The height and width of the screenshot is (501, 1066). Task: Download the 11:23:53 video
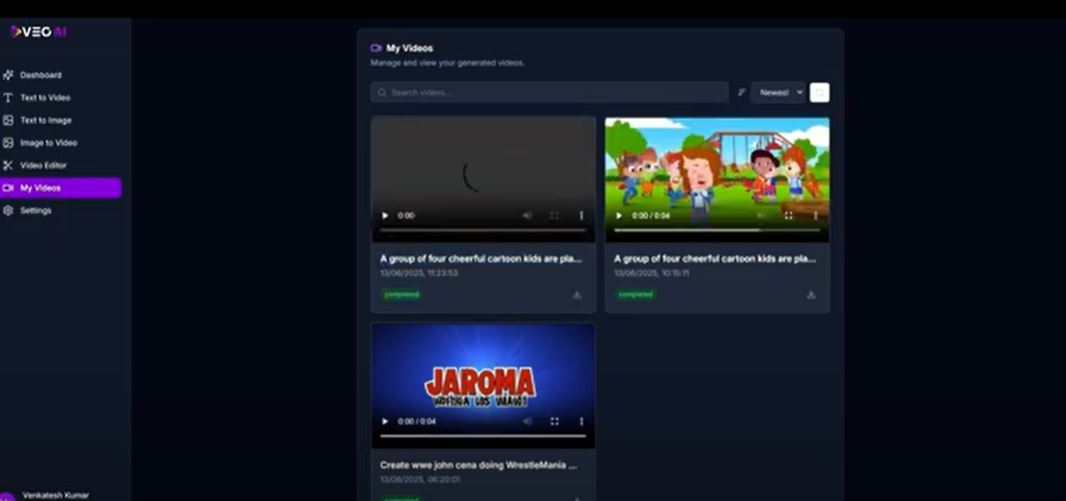(x=577, y=295)
